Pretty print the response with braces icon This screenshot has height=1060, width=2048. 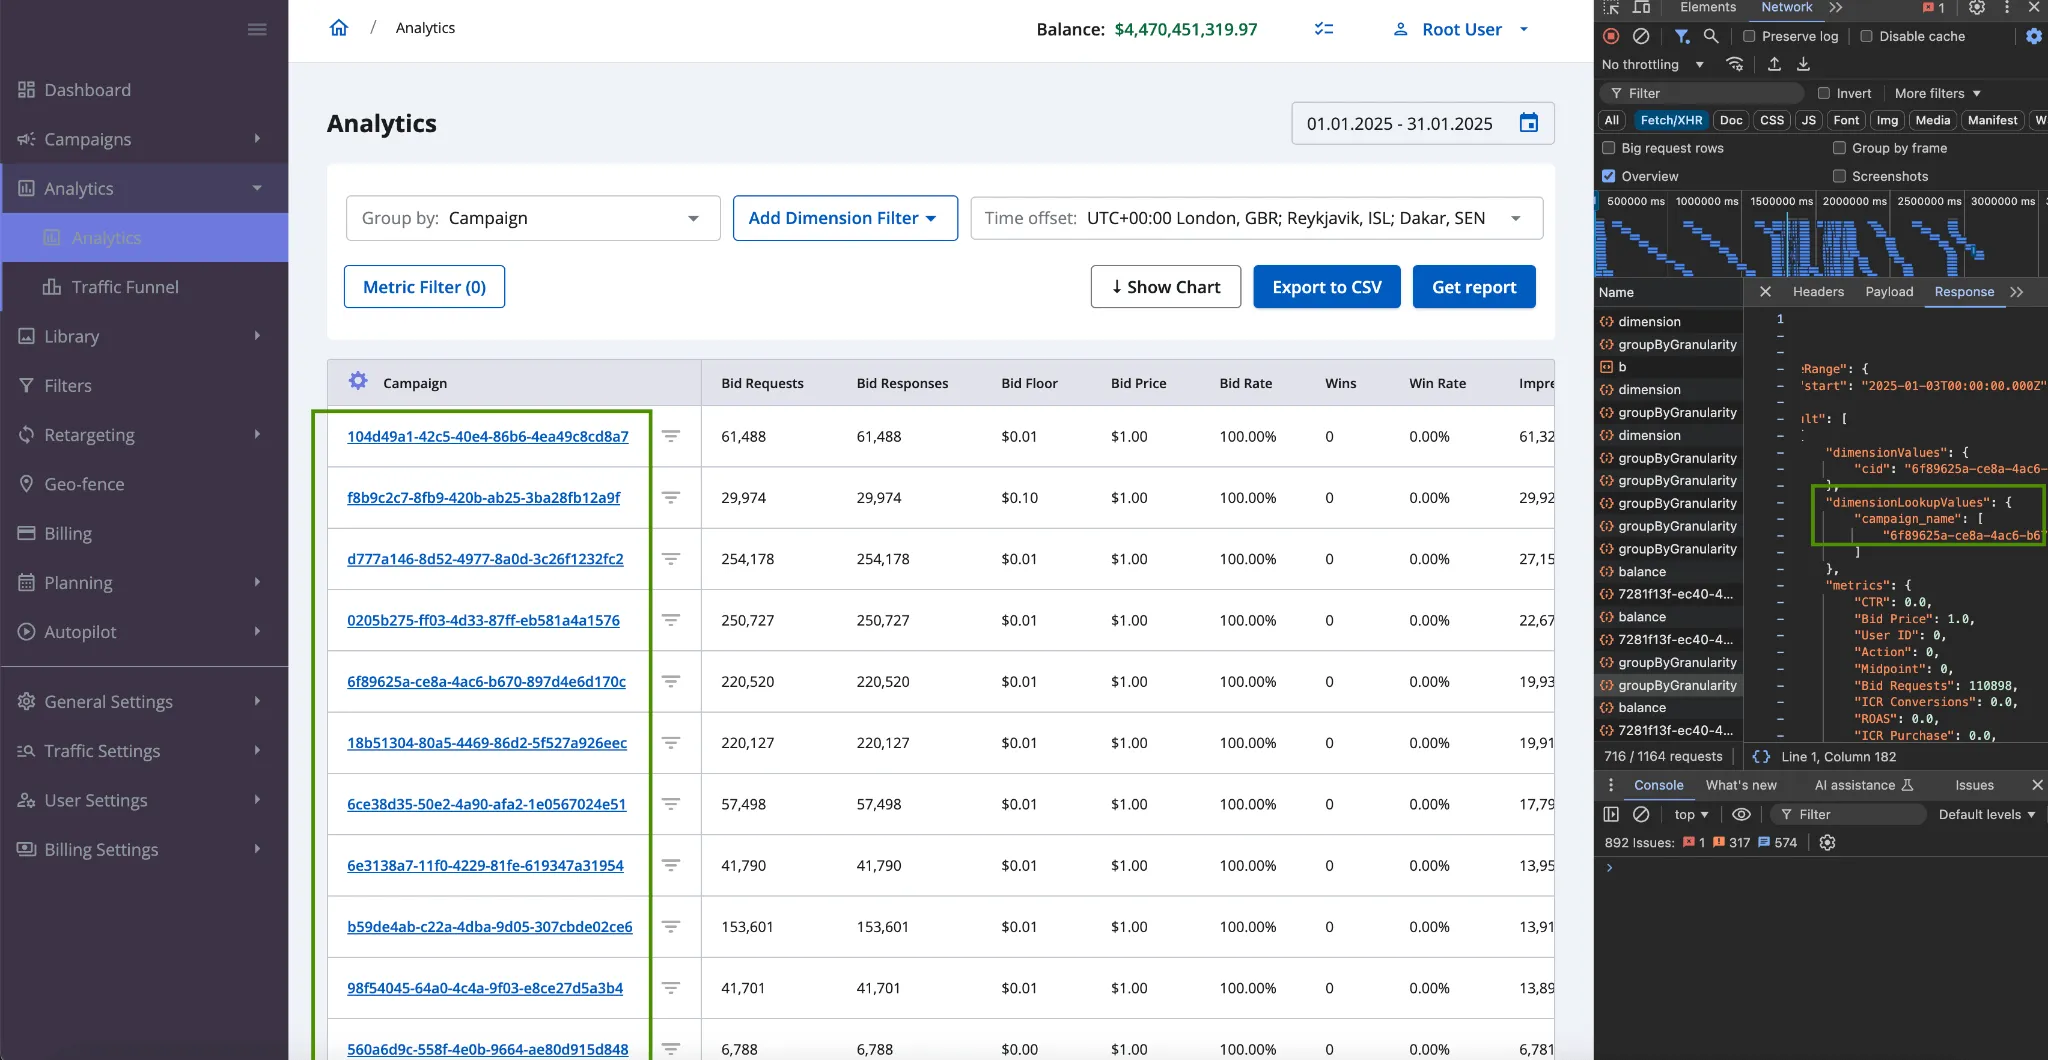[x=1761, y=757]
